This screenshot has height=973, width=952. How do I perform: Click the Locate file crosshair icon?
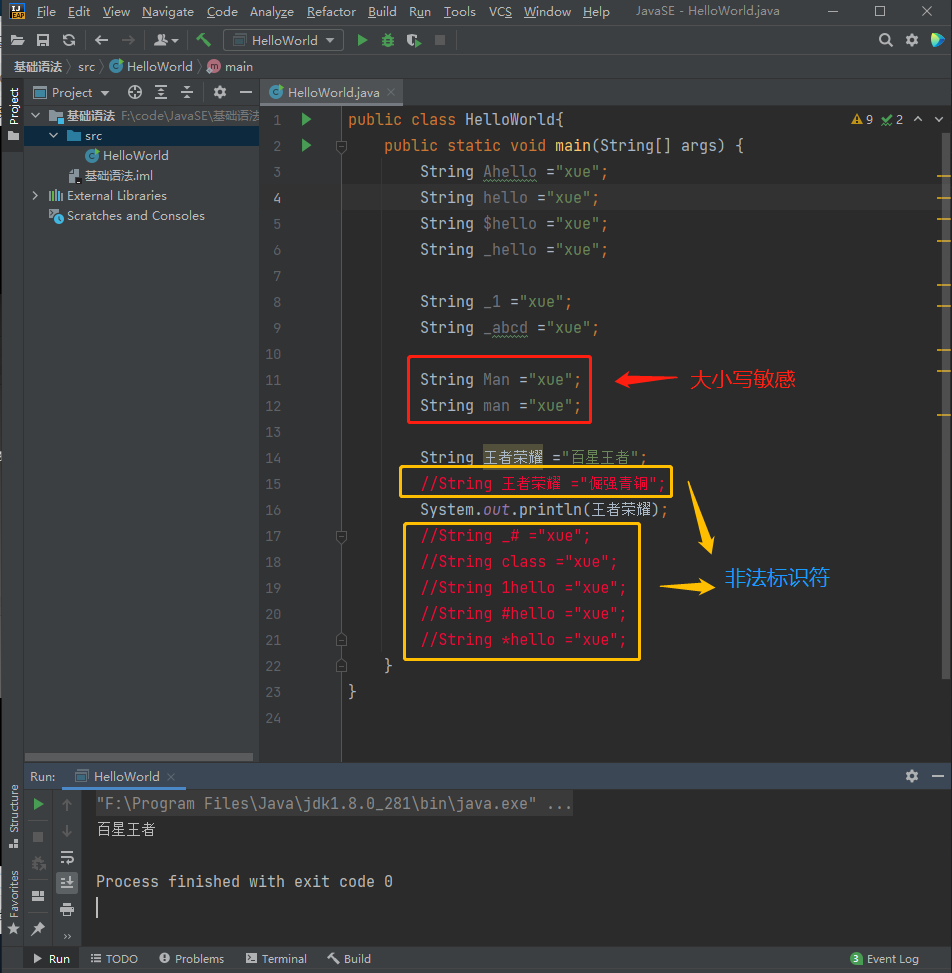(x=135, y=92)
